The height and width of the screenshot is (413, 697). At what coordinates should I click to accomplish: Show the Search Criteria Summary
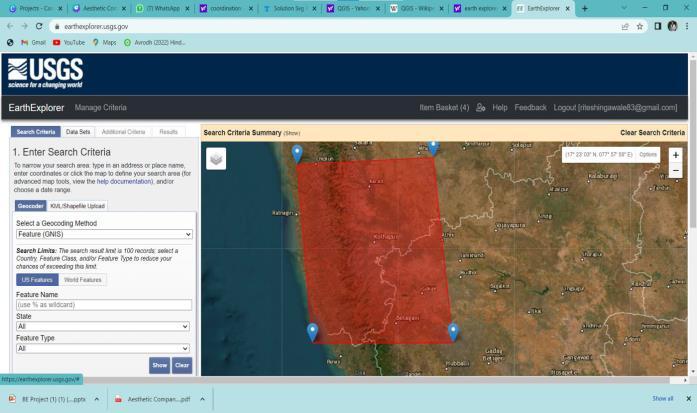click(292, 133)
